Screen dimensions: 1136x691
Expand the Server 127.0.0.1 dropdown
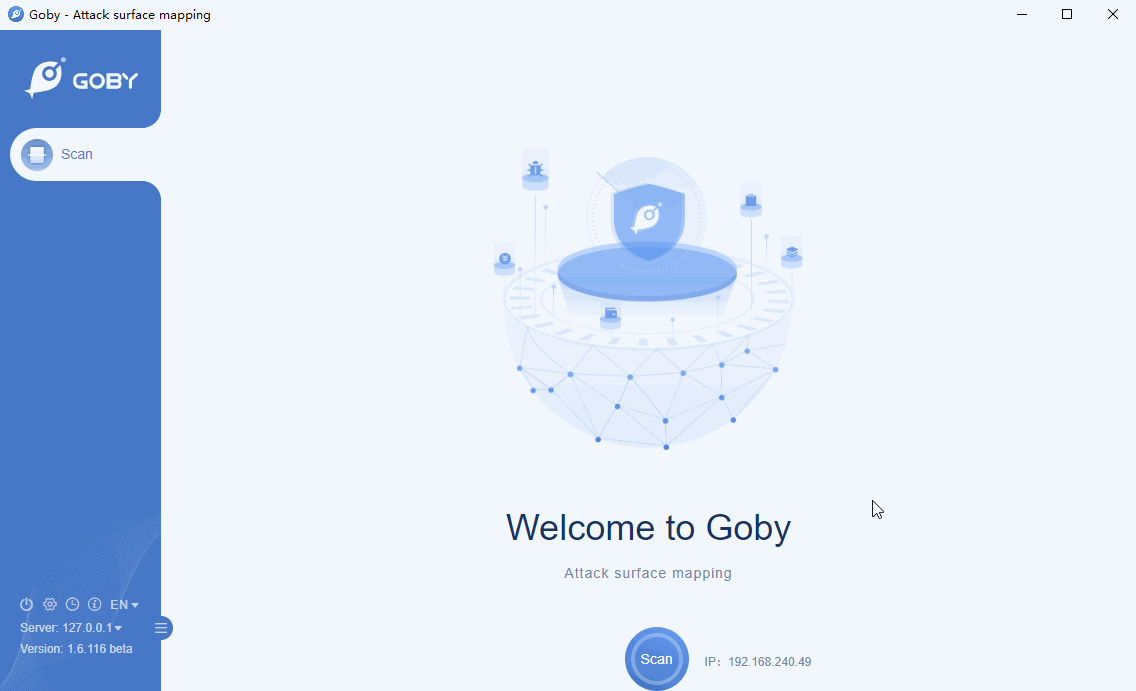pos(71,627)
